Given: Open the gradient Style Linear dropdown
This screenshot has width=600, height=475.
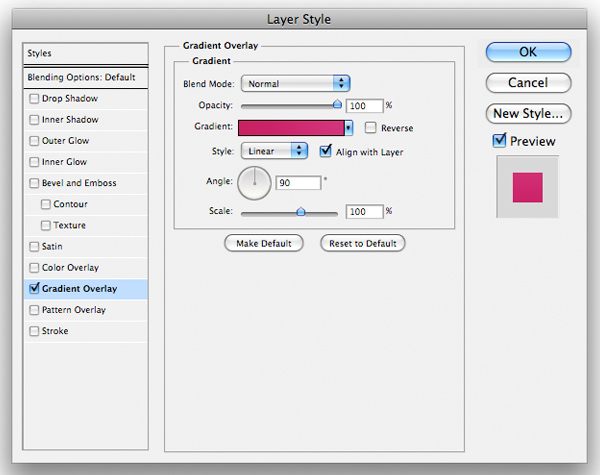Looking at the screenshot, I should click(x=274, y=151).
